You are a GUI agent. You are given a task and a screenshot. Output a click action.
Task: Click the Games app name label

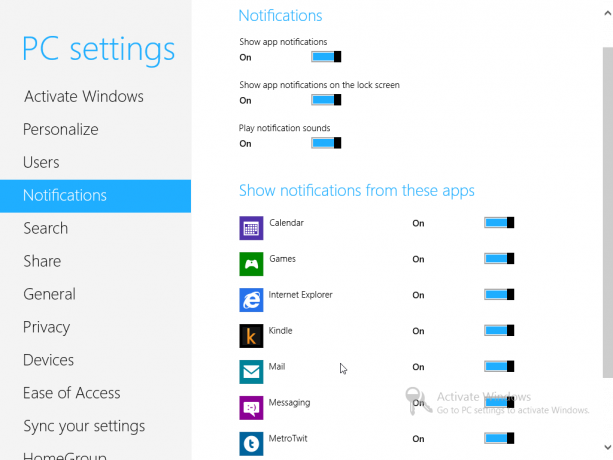282,259
